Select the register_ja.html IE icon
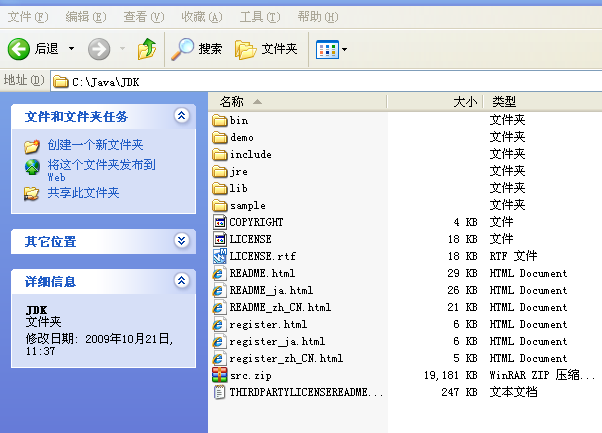The height and width of the screenshot is (433, 602). point(218,341)
